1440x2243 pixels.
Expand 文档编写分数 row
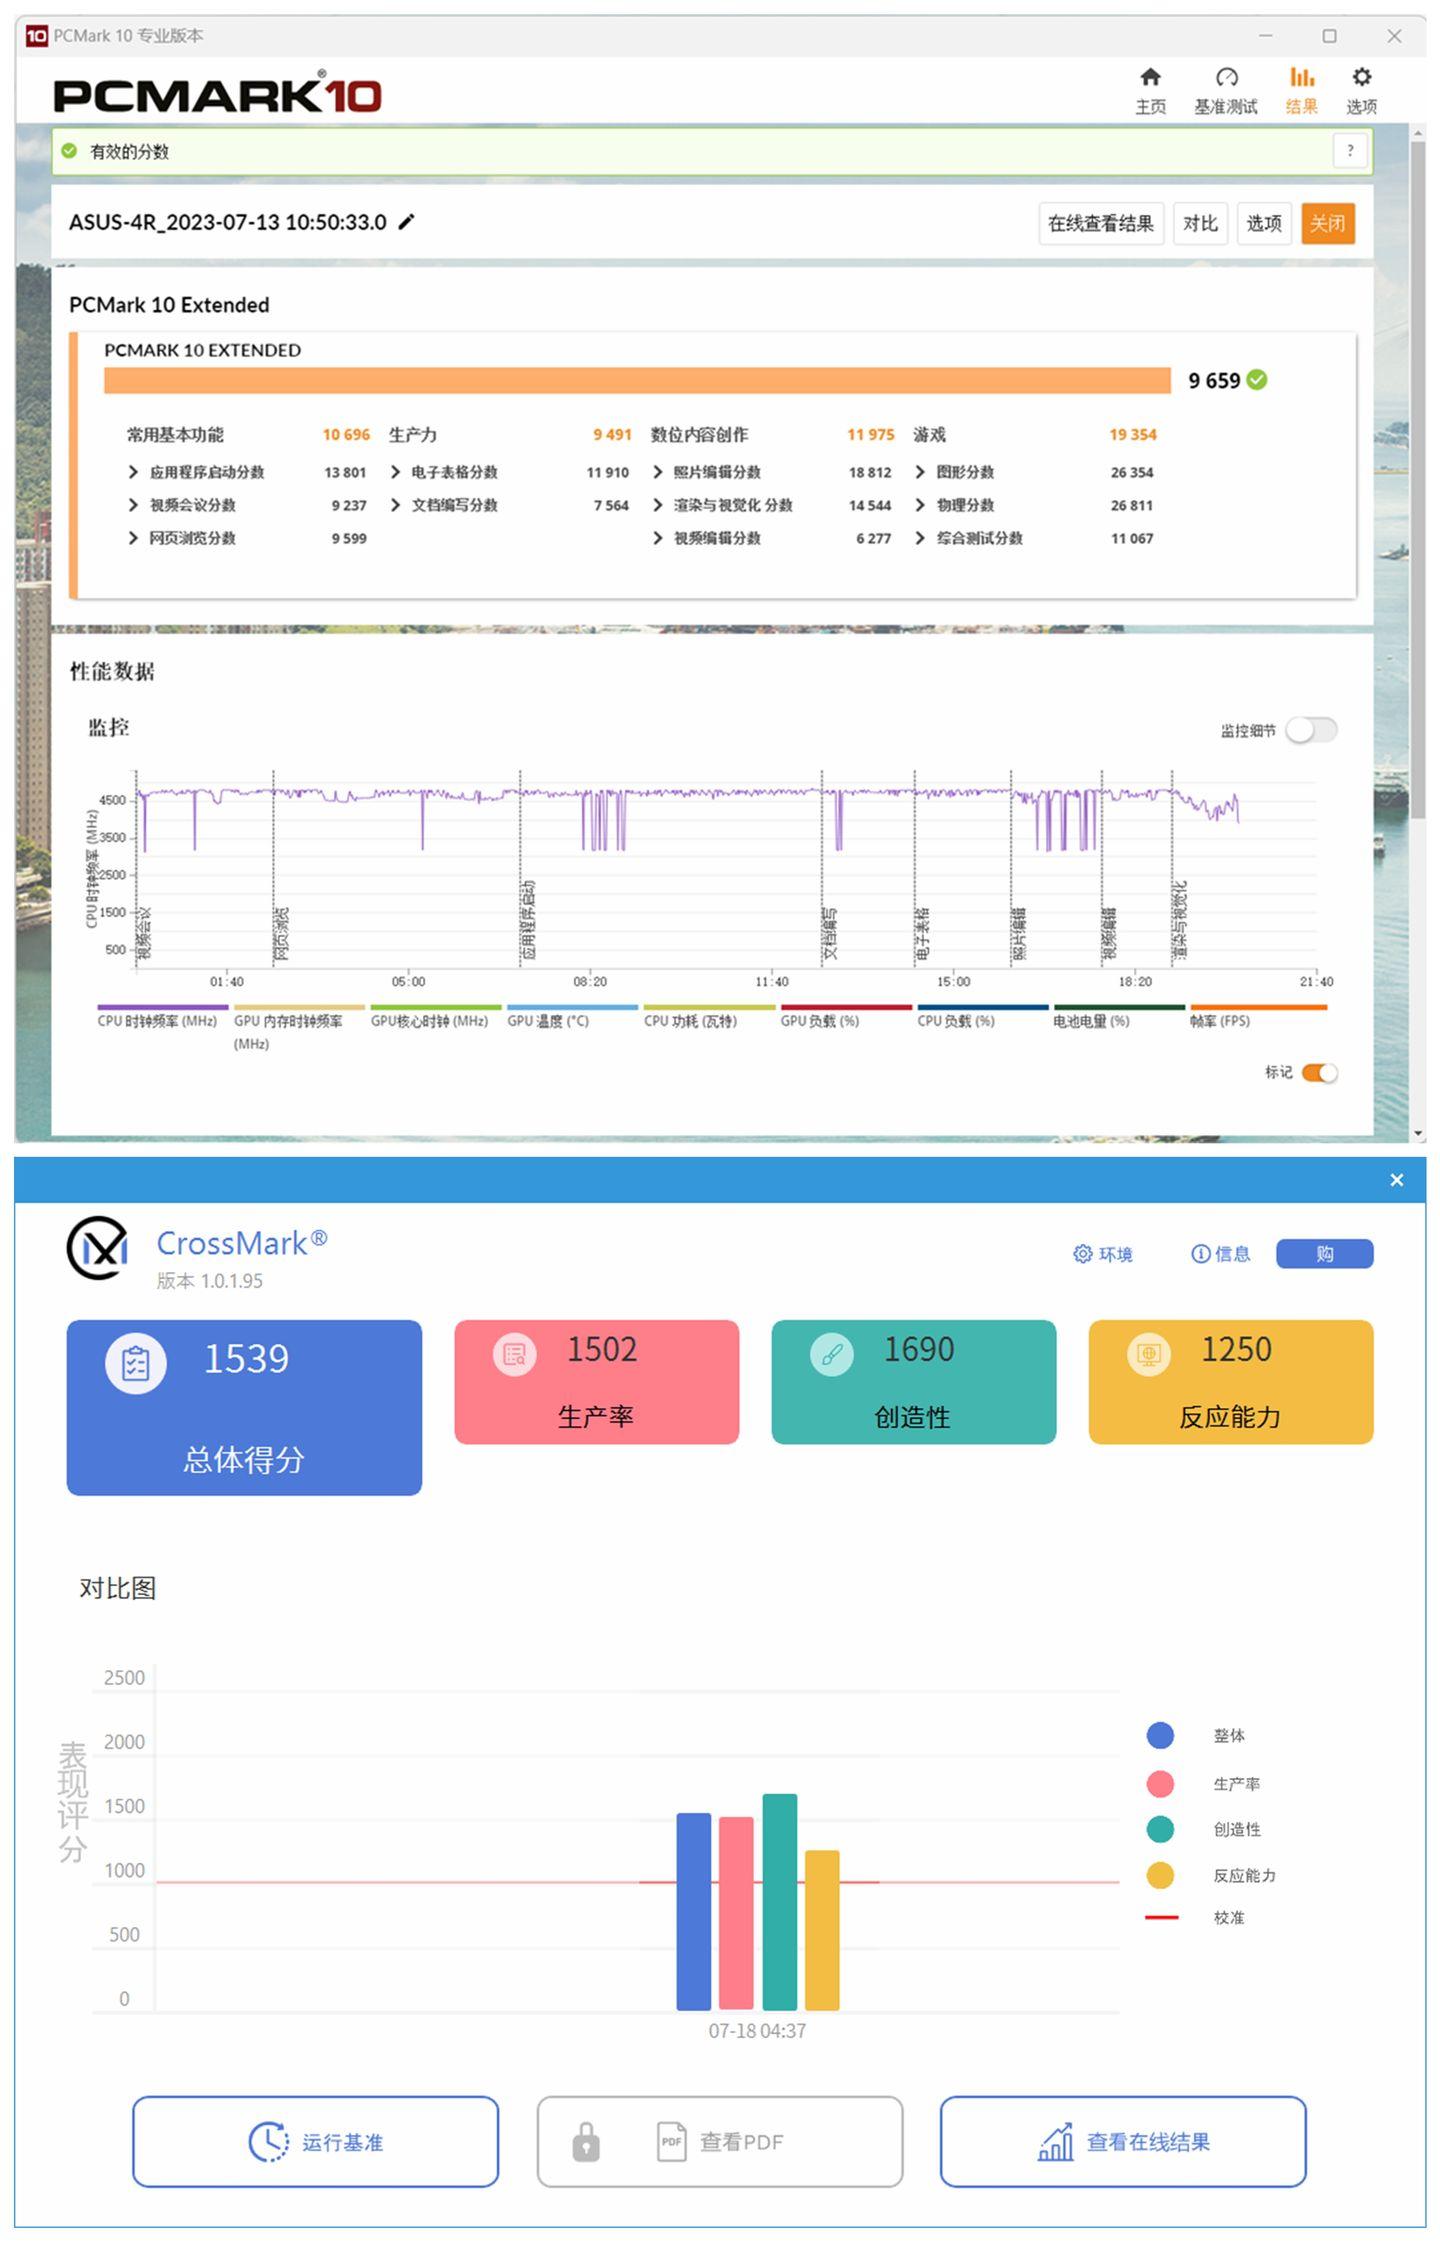395,505
